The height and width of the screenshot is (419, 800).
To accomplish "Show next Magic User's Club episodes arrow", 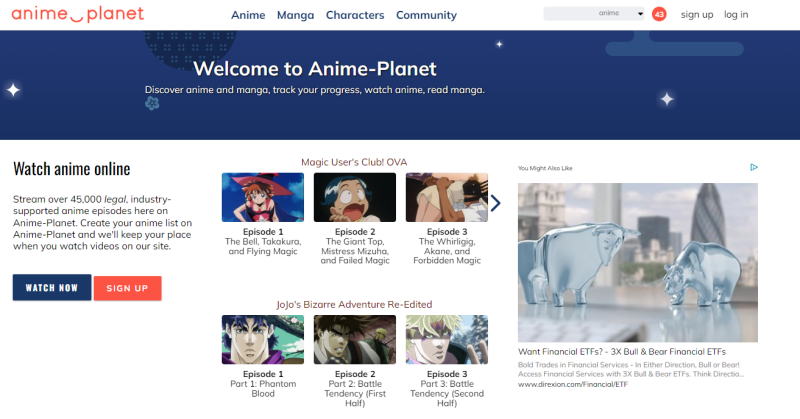I will tap(495, 203).
